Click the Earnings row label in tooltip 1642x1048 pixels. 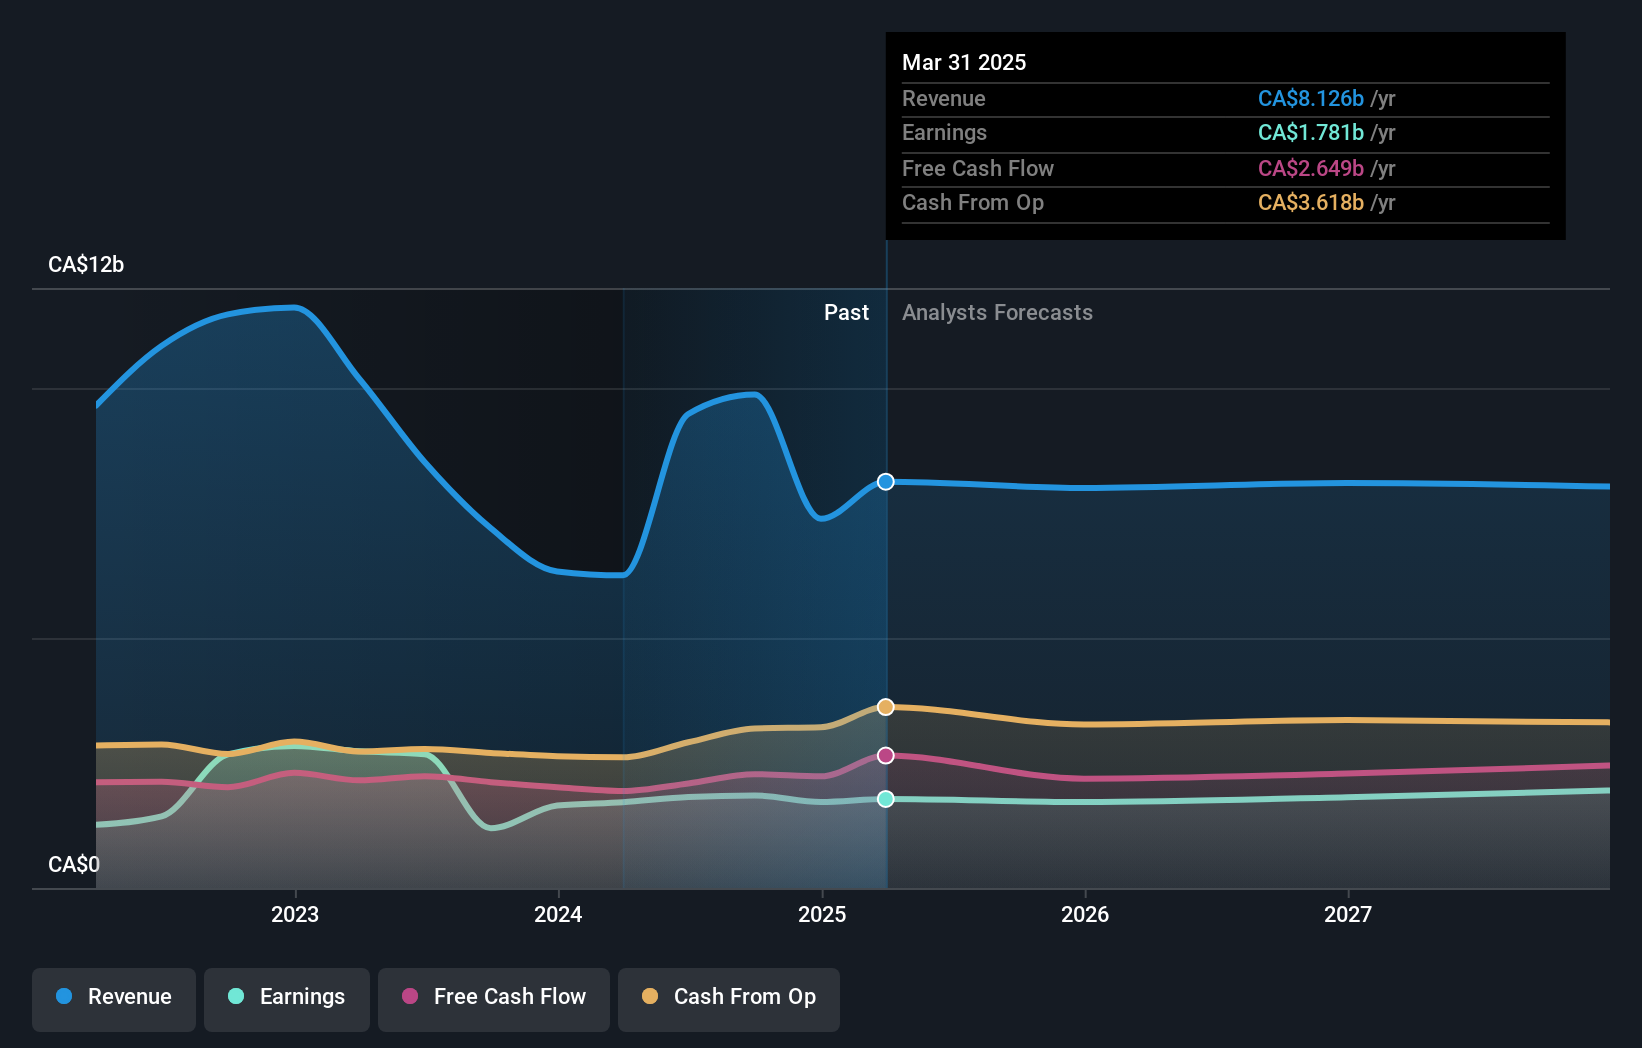pyautogui.click(x=944, y=132)
